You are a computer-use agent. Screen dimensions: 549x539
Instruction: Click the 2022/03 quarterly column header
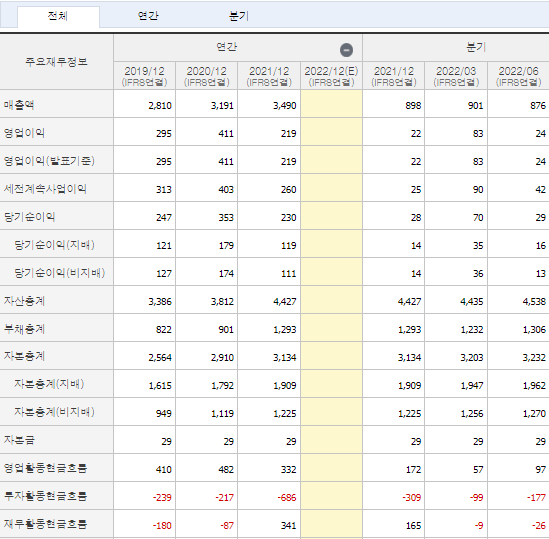tap(456, 76)
